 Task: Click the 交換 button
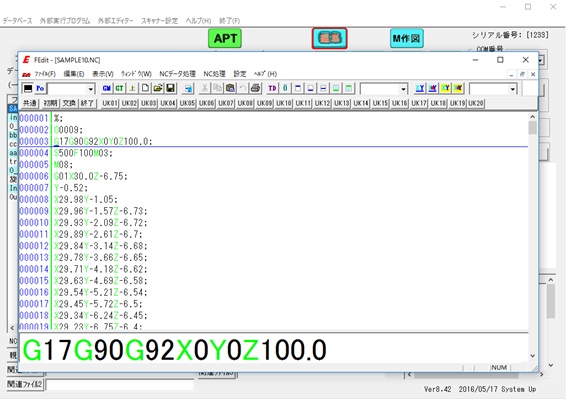pos(69,103)
